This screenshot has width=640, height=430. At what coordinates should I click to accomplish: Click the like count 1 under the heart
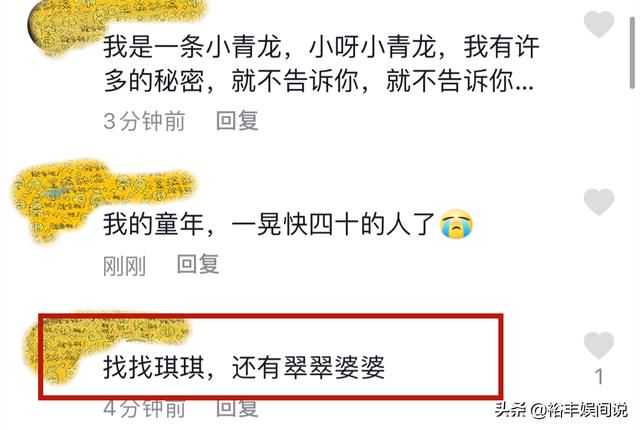[599, 377]
